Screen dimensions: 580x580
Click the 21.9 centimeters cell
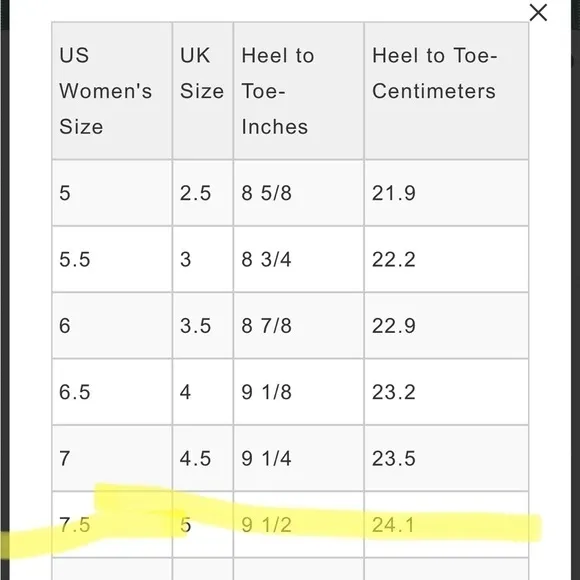[x=446, y=193]
